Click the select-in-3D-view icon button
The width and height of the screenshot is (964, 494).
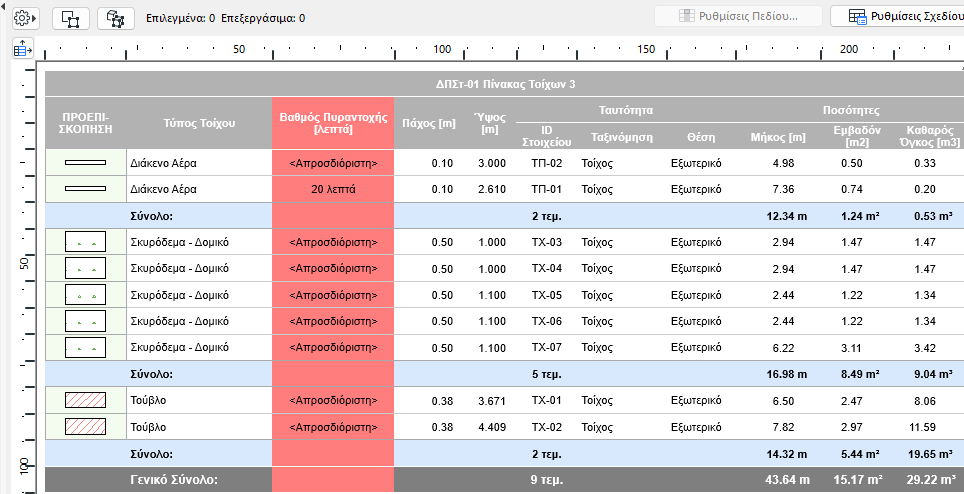pos(116,18)
